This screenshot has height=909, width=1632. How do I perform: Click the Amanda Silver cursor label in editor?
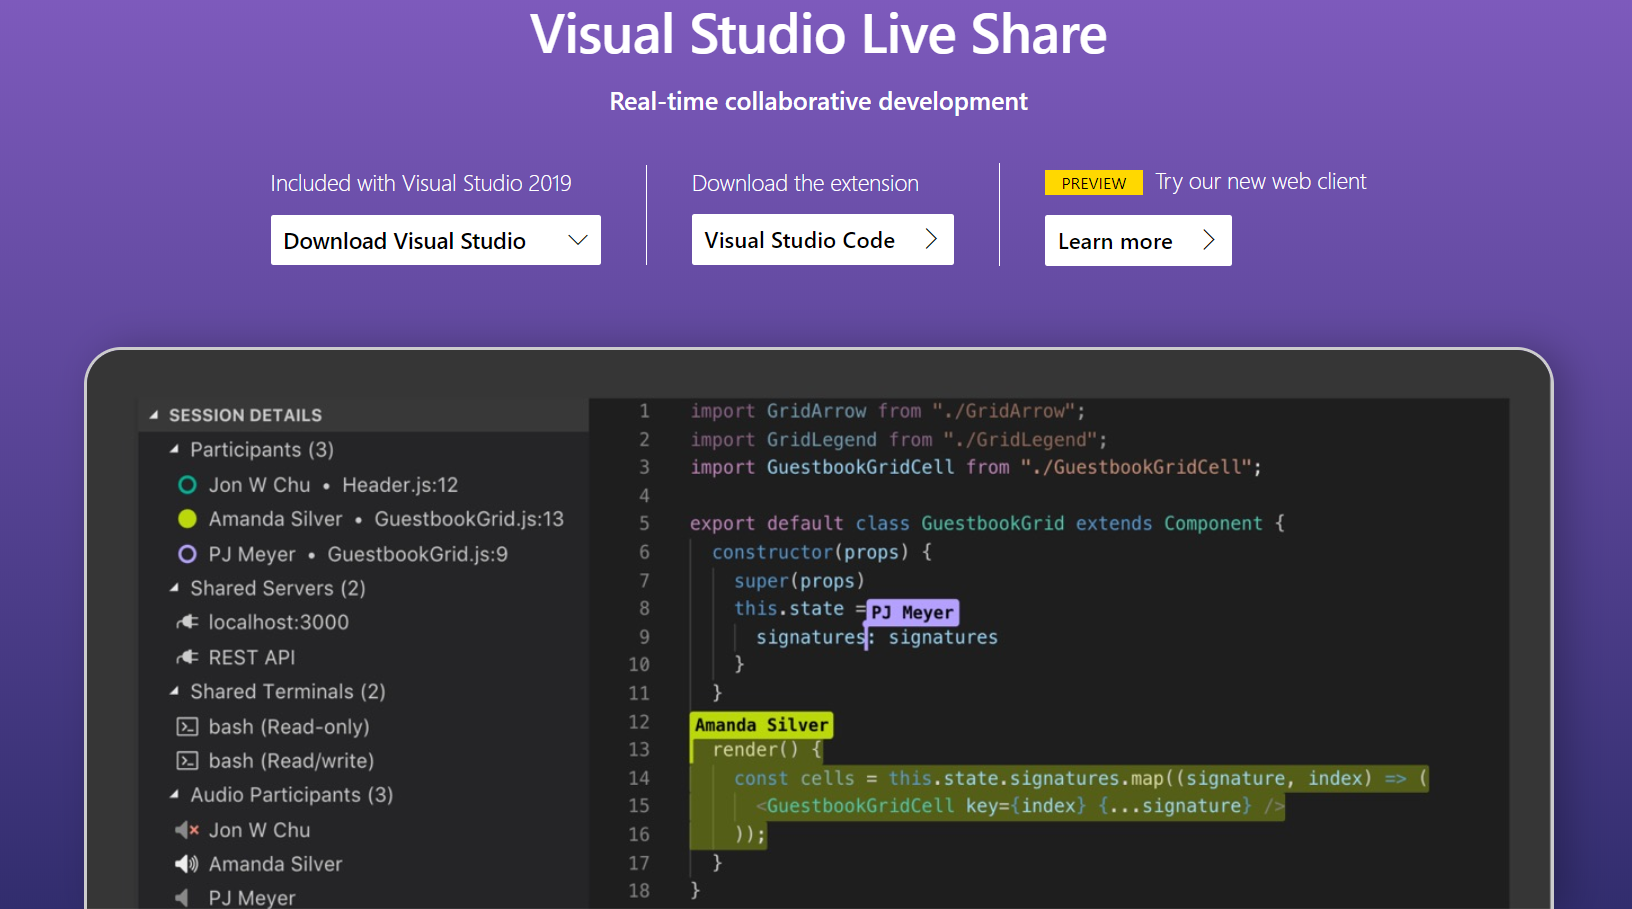click(762, 725)
